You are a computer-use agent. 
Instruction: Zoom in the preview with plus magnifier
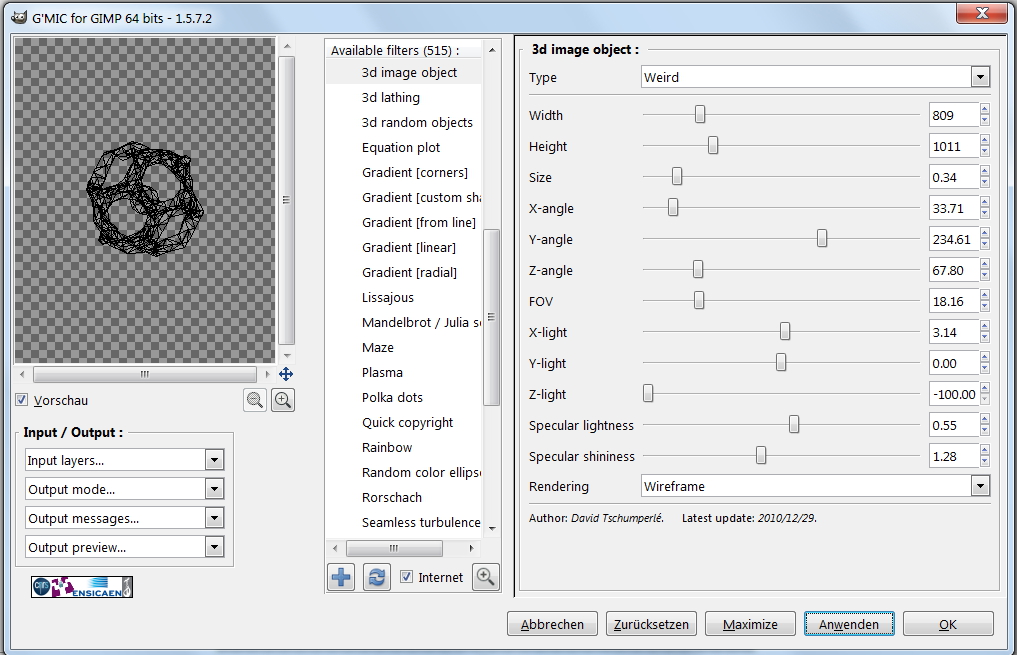283,400
